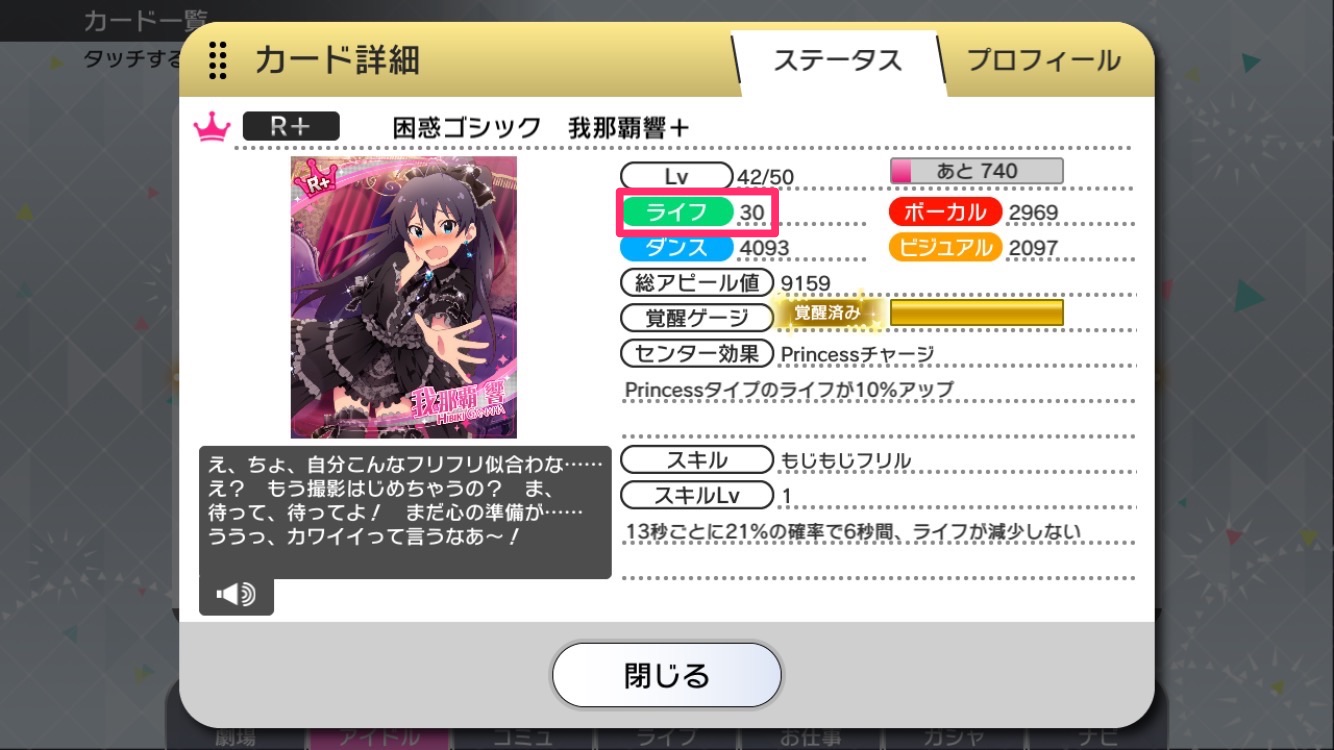Viewport: 1334px width, 750px height.
Task: Tap the センター効果 label
Action: 697,353
